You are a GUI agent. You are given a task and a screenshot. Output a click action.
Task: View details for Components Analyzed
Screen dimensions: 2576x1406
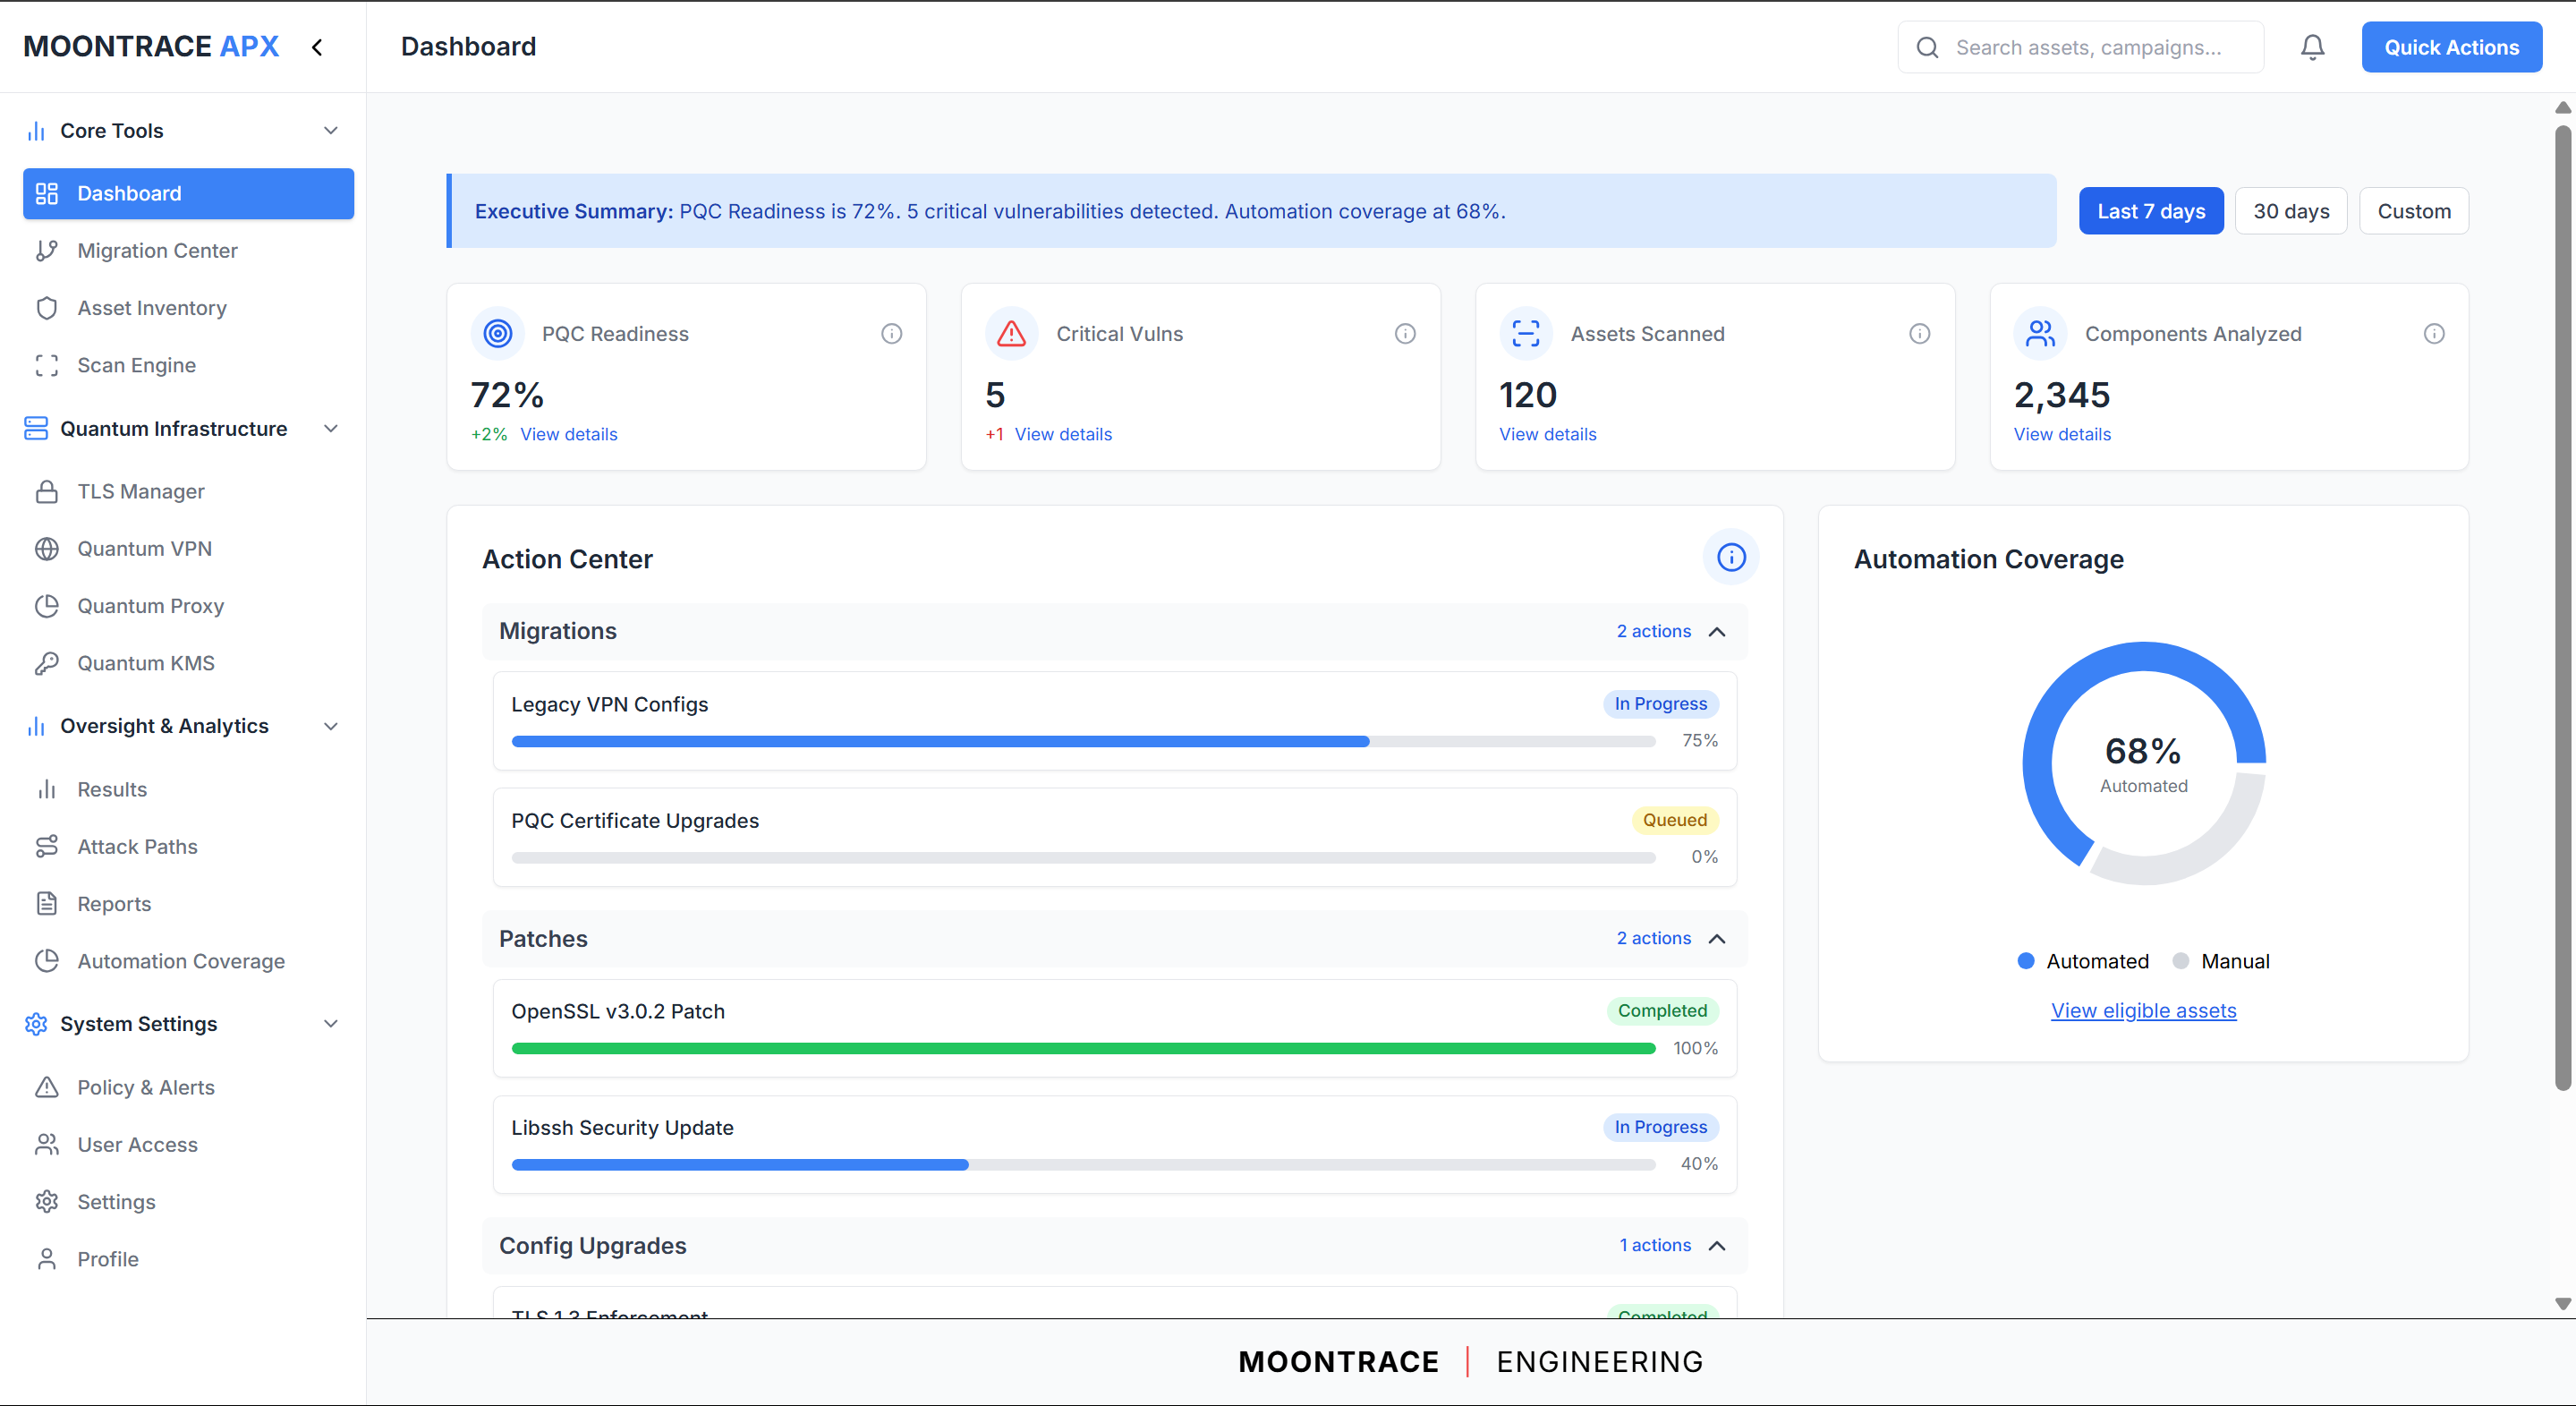click(2062, 434)
